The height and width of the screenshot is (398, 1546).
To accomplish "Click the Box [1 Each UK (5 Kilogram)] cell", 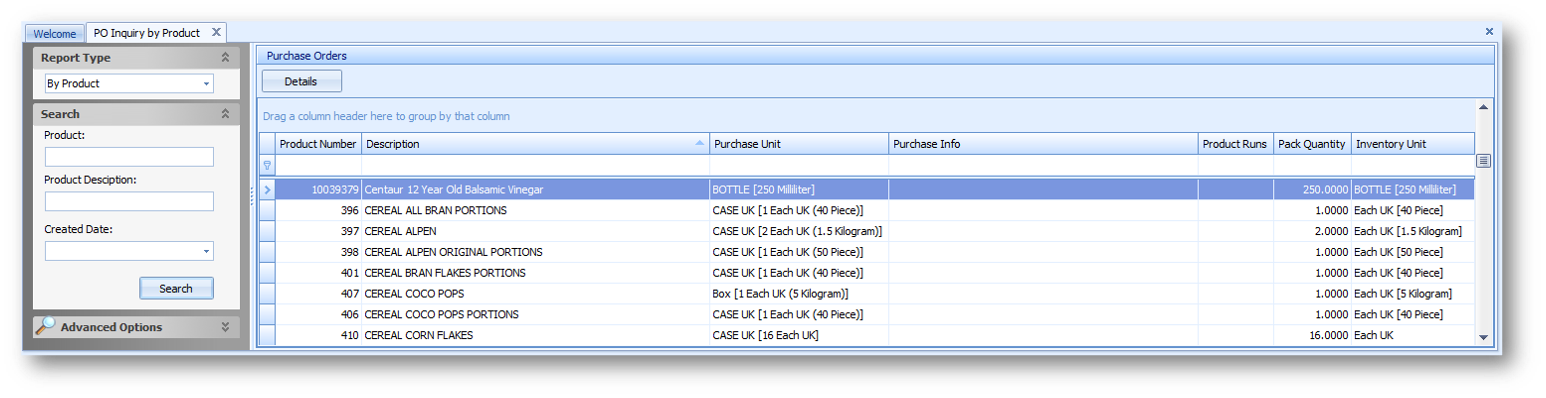I will [x=799, y=294].
